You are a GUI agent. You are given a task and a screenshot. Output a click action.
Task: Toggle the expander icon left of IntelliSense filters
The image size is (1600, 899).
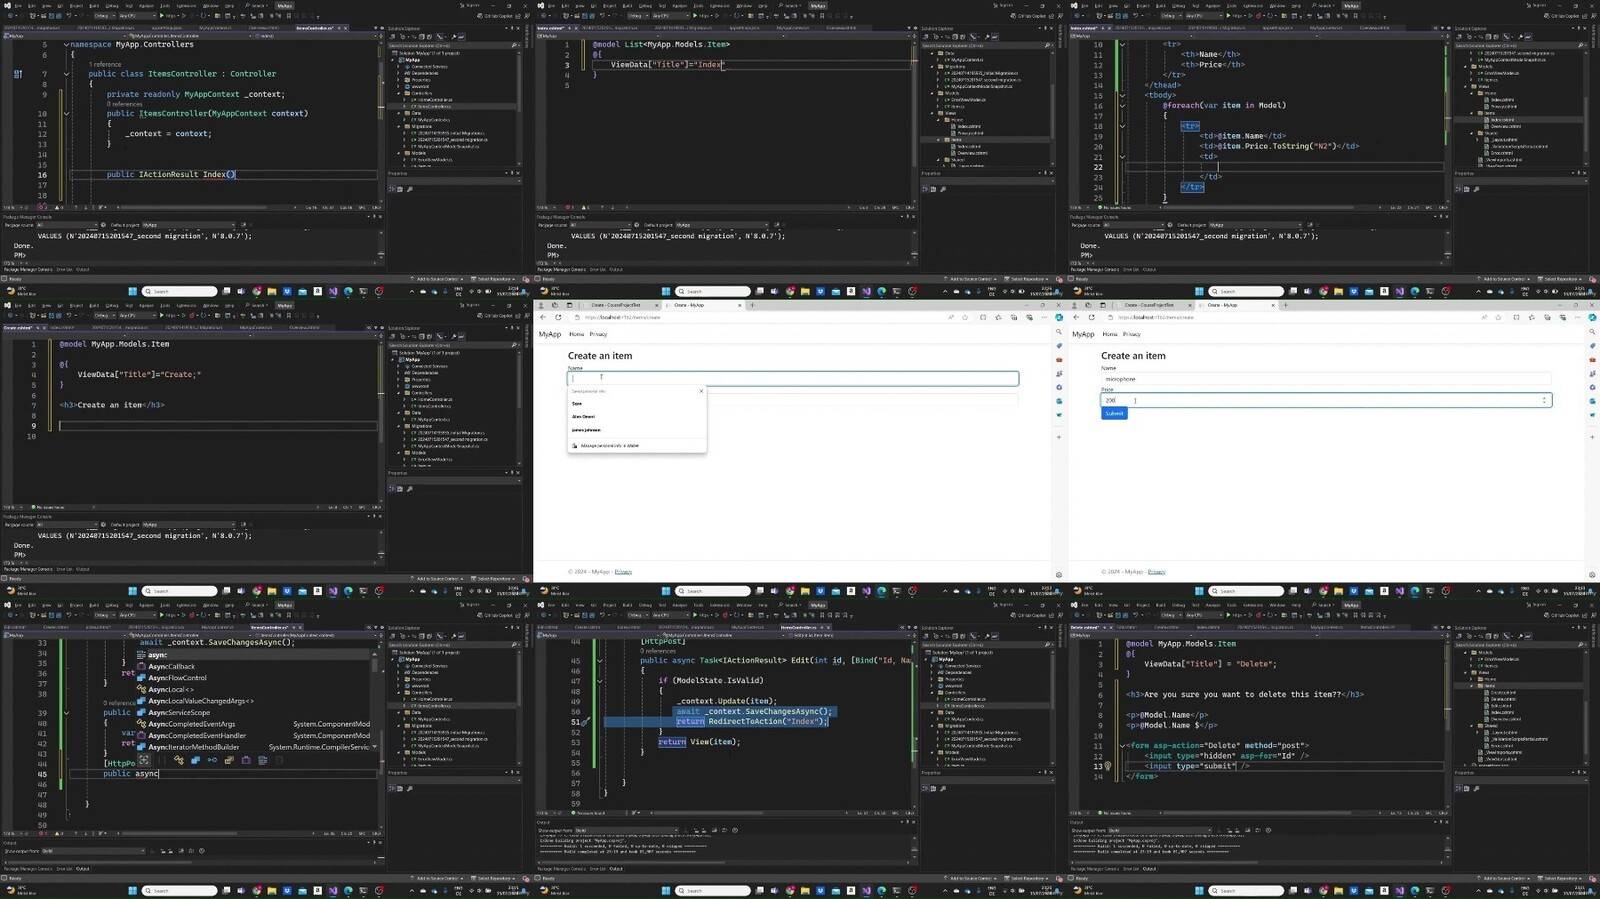point(144,760)
